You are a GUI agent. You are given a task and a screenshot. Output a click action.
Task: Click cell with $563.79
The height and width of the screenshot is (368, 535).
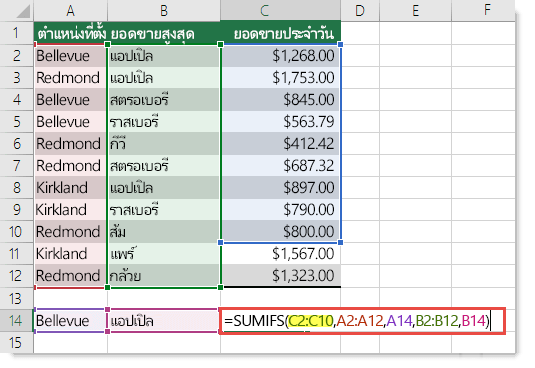(280, 122)
